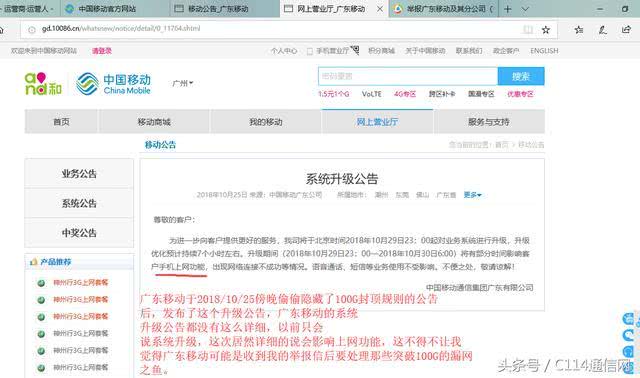640x378 pixels.
Task: Click the 系统升级公告 article title
Action: (342, 178)
